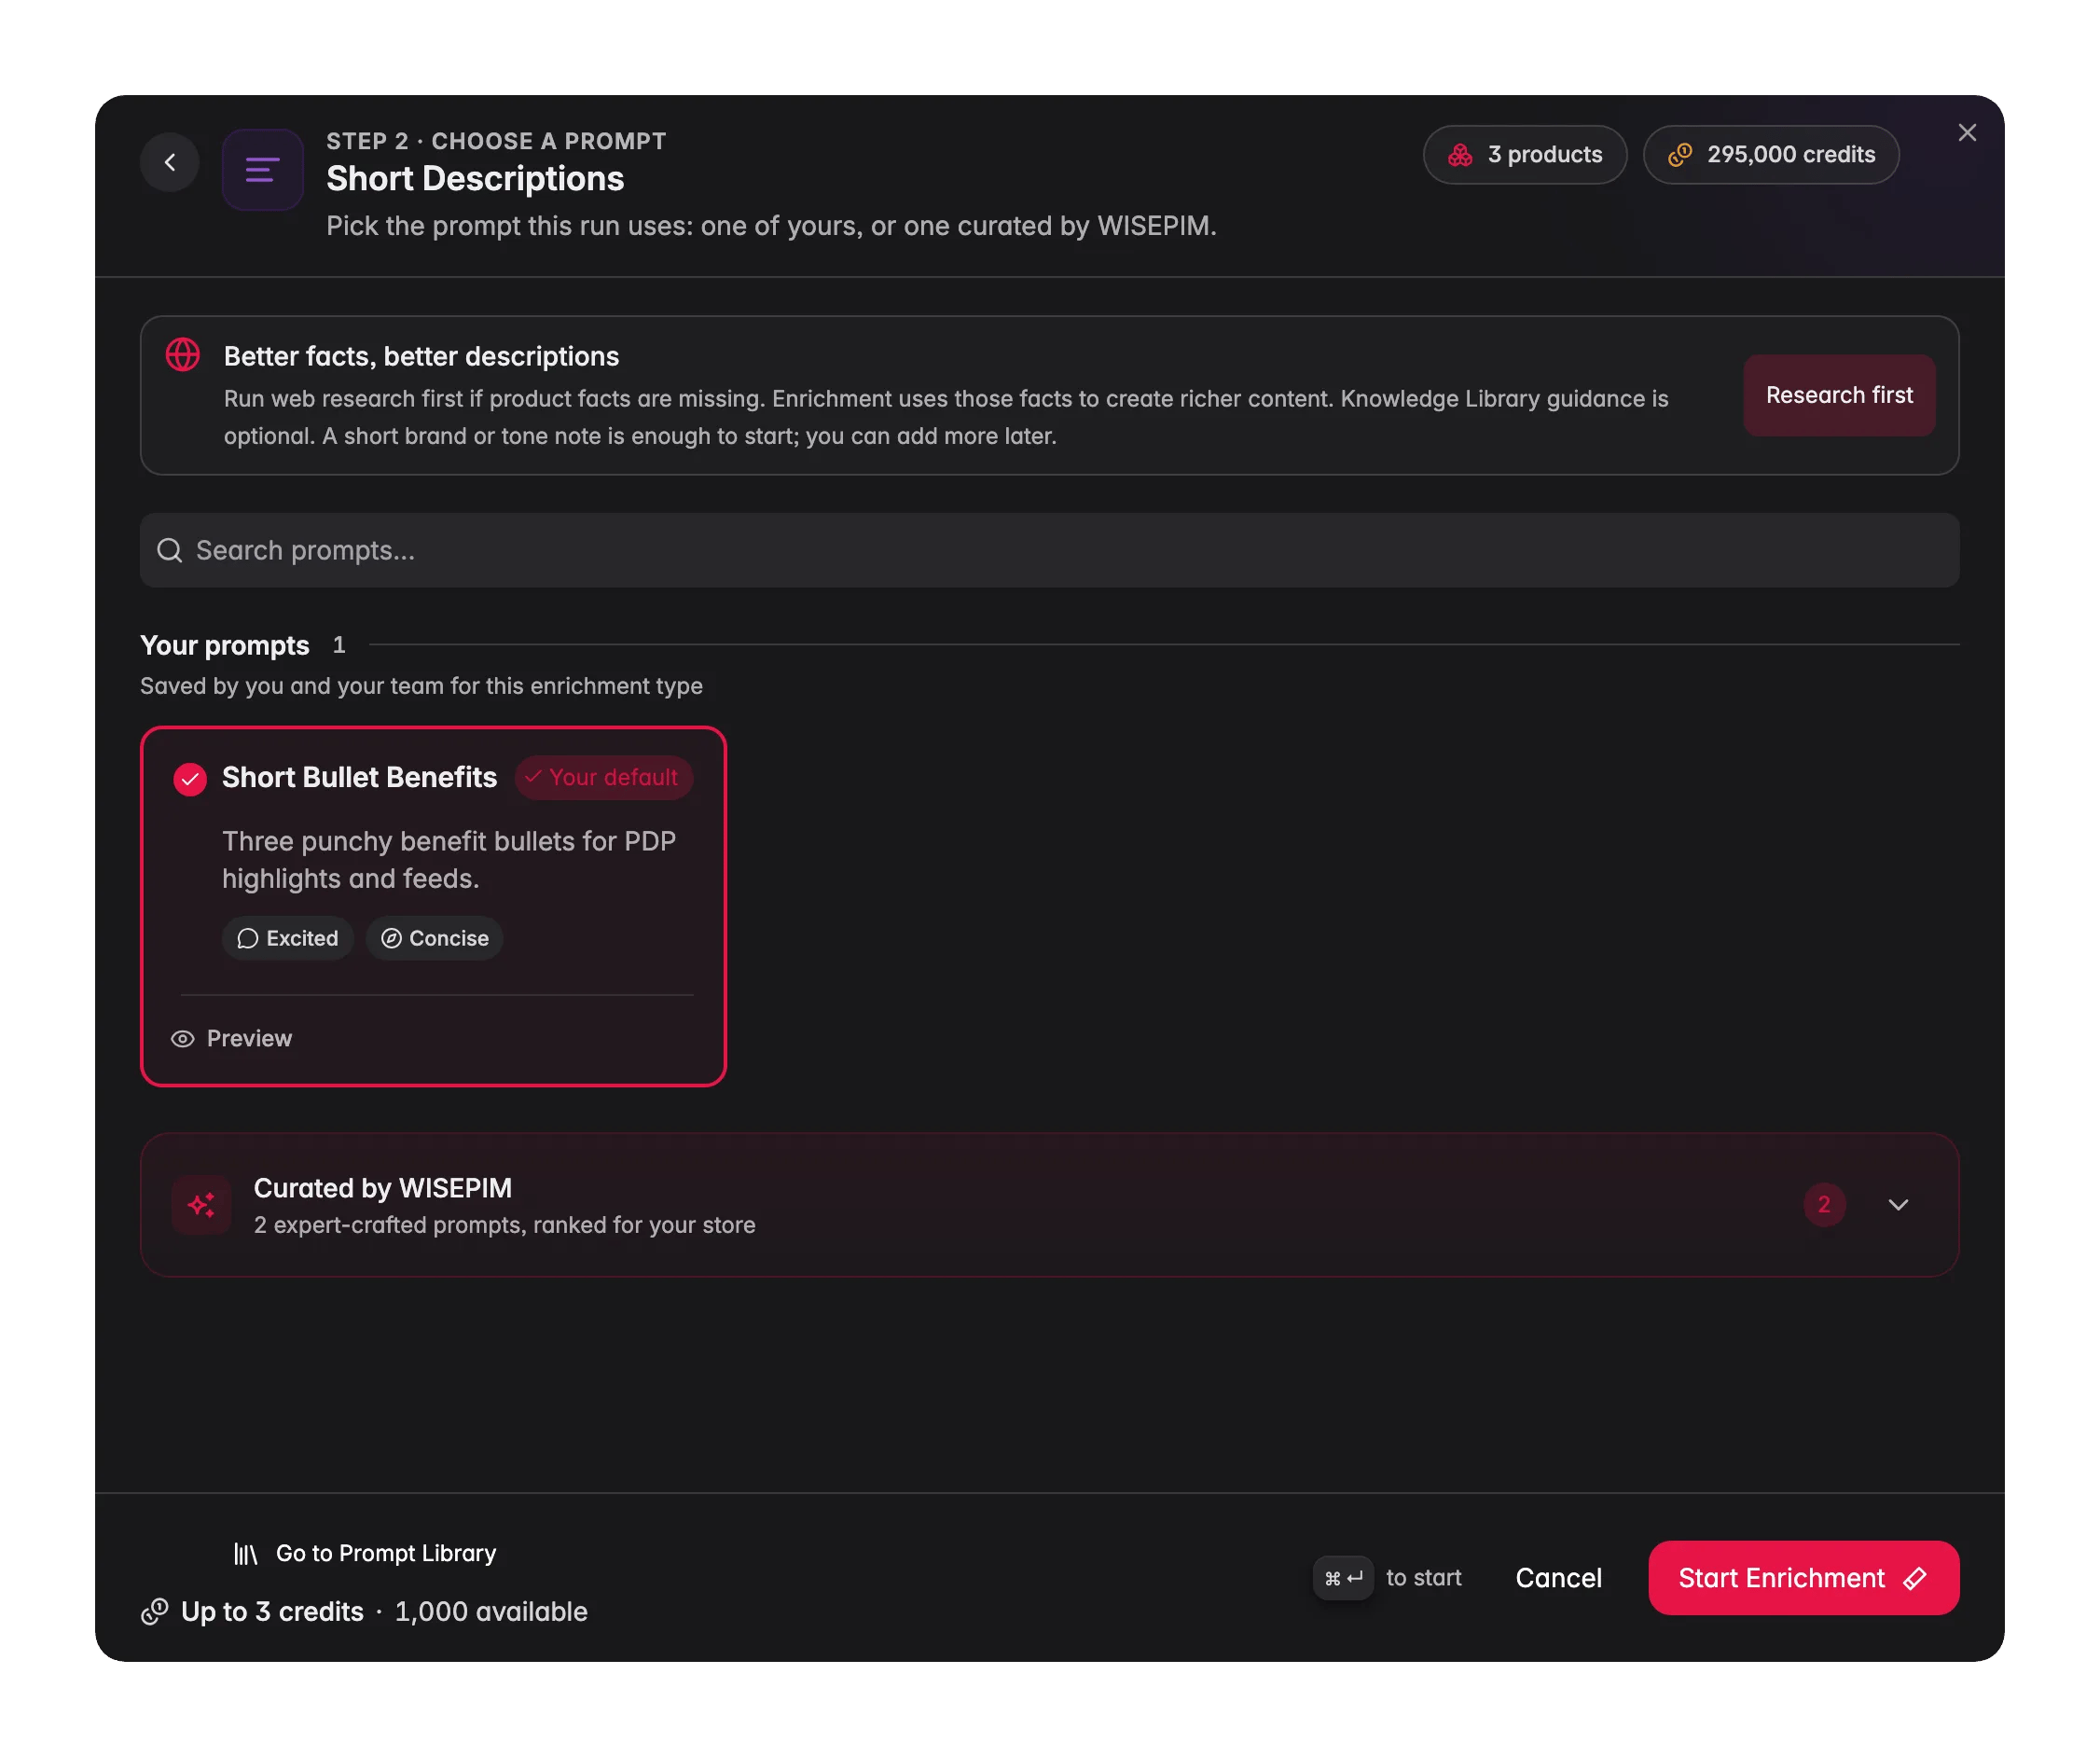2100x1757 pixels.
Task: Click Curated by WISEPIM heading
Action: (x=382, y=1187)
